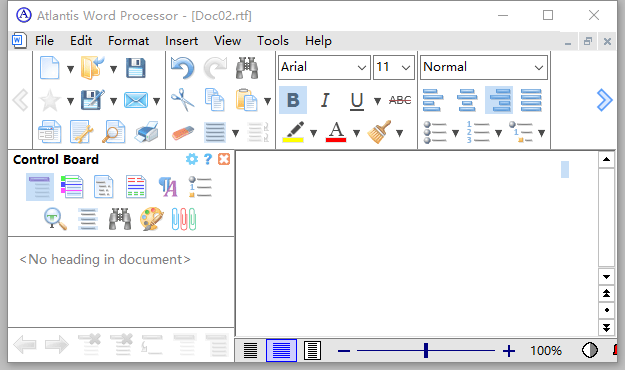Click the 100% zoom value
The height and width of the screenshot is (370, 625).
pos(546,351)
